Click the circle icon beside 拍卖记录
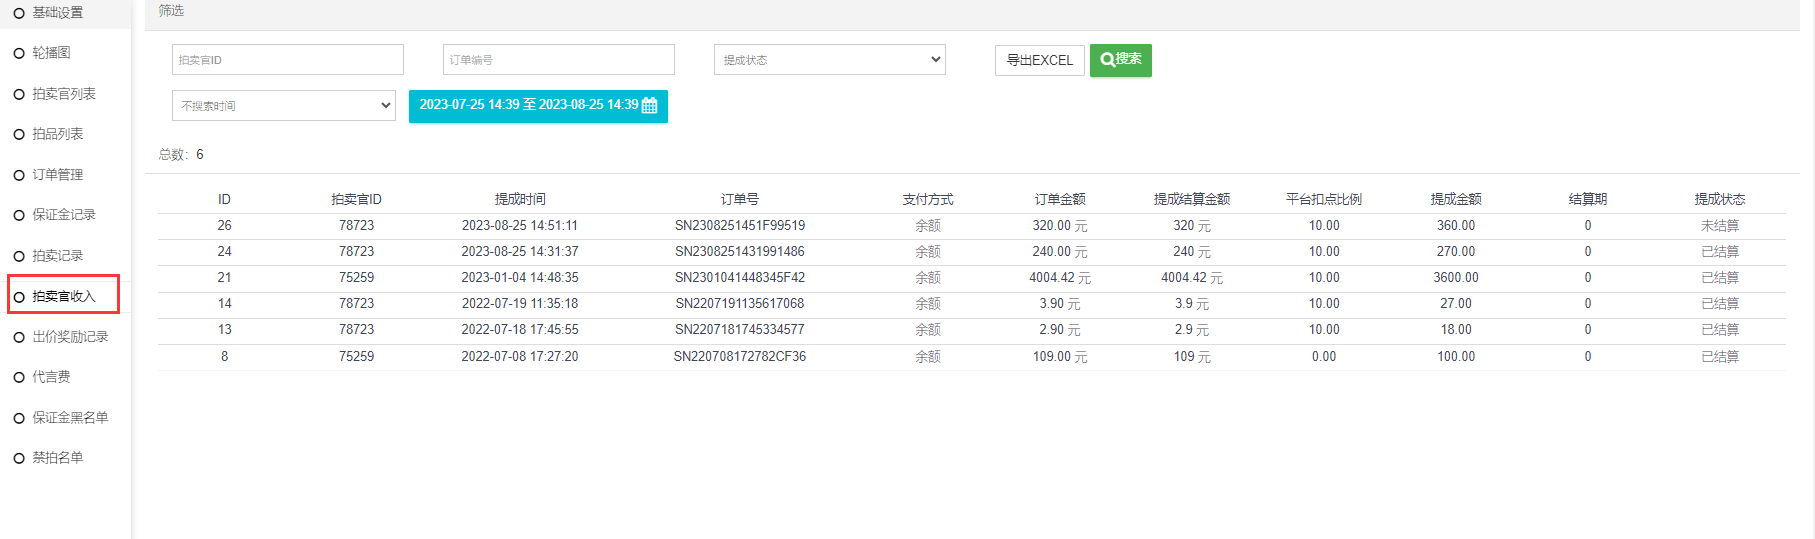Viewport: 1815px width, 539px height. click(x=19, y=256)
